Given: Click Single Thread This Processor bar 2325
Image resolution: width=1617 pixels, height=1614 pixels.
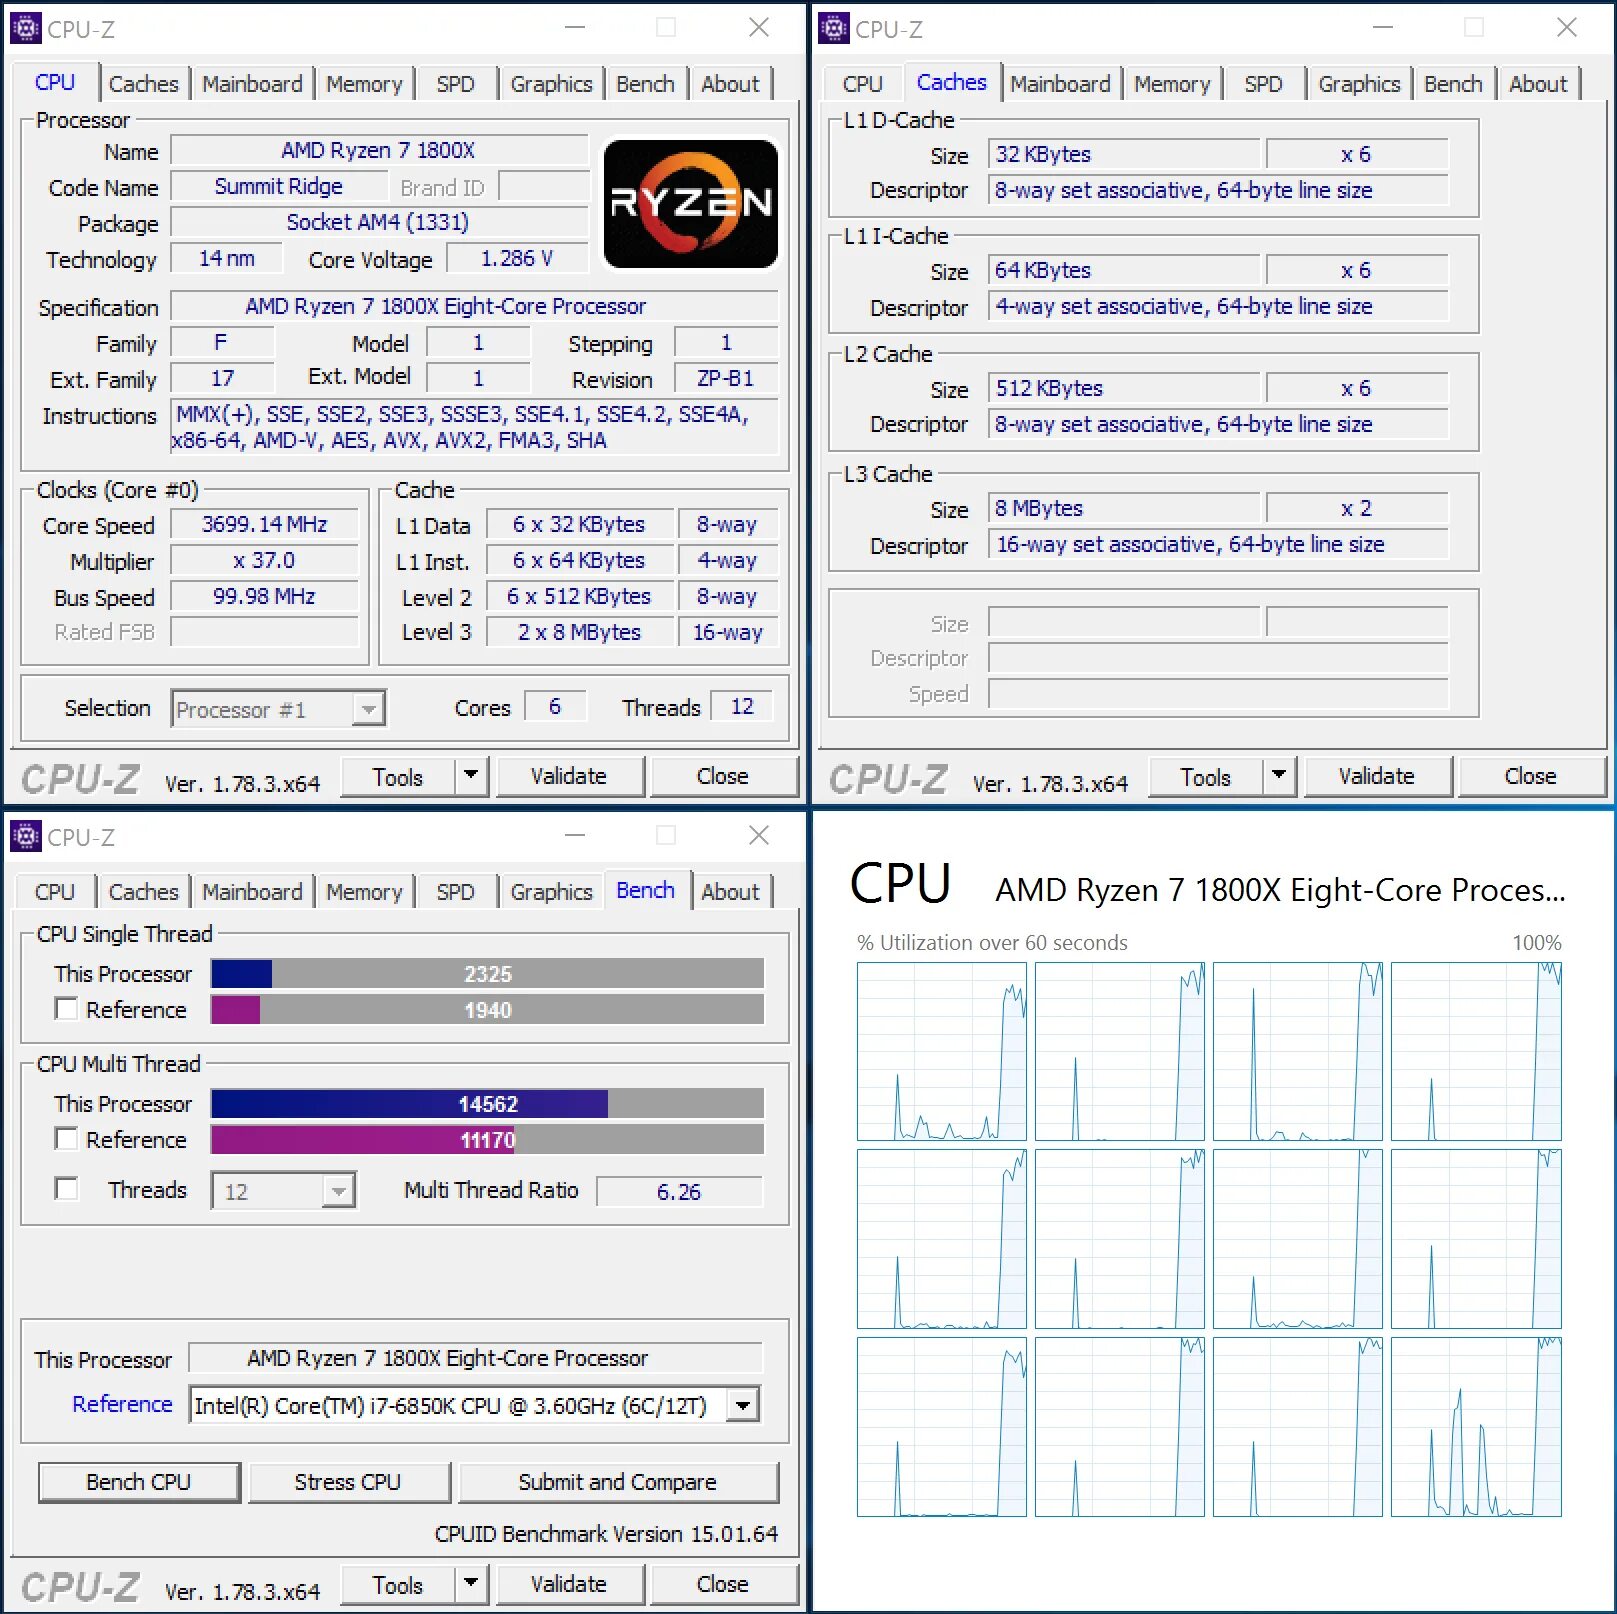Looking at the screenshot, I should click(x=488, y=973).
